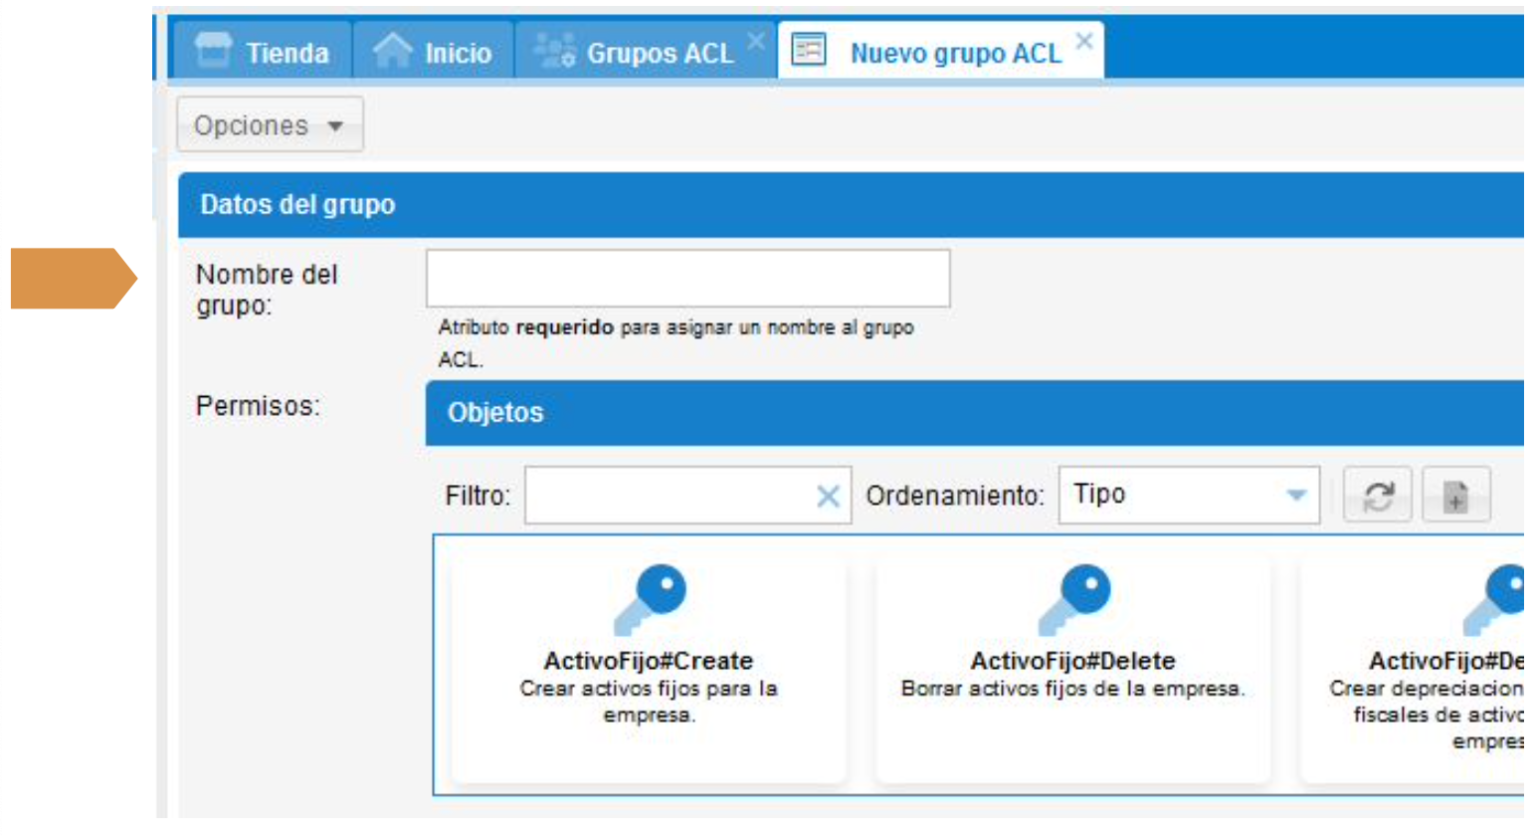Open the Ordenamiento combo box showing Tipo
Screen dimensions: 1536x836
1170,495
